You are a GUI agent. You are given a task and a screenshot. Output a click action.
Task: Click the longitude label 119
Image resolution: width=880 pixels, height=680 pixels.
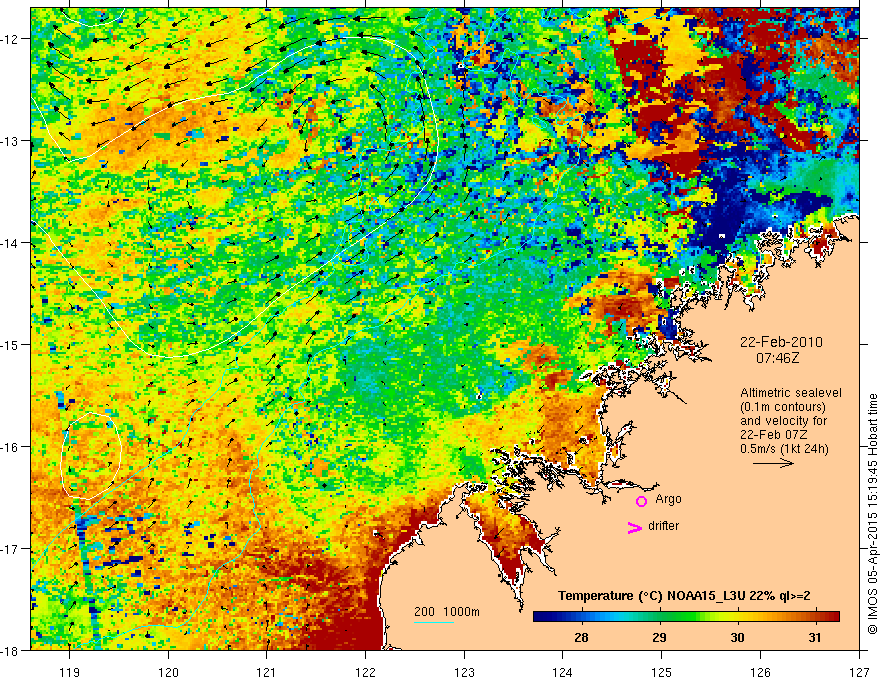(70, 672)
